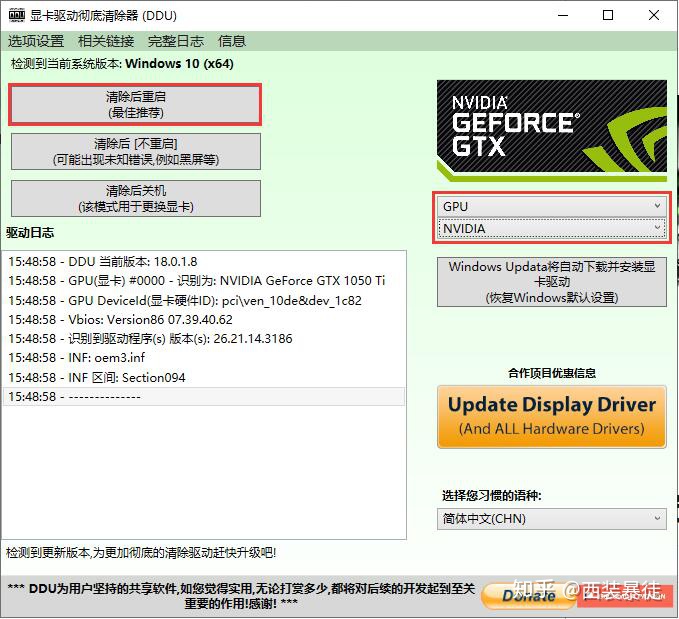Open the 相关链接 menu
Screen dimensions: 679x619
pos(106,41)
